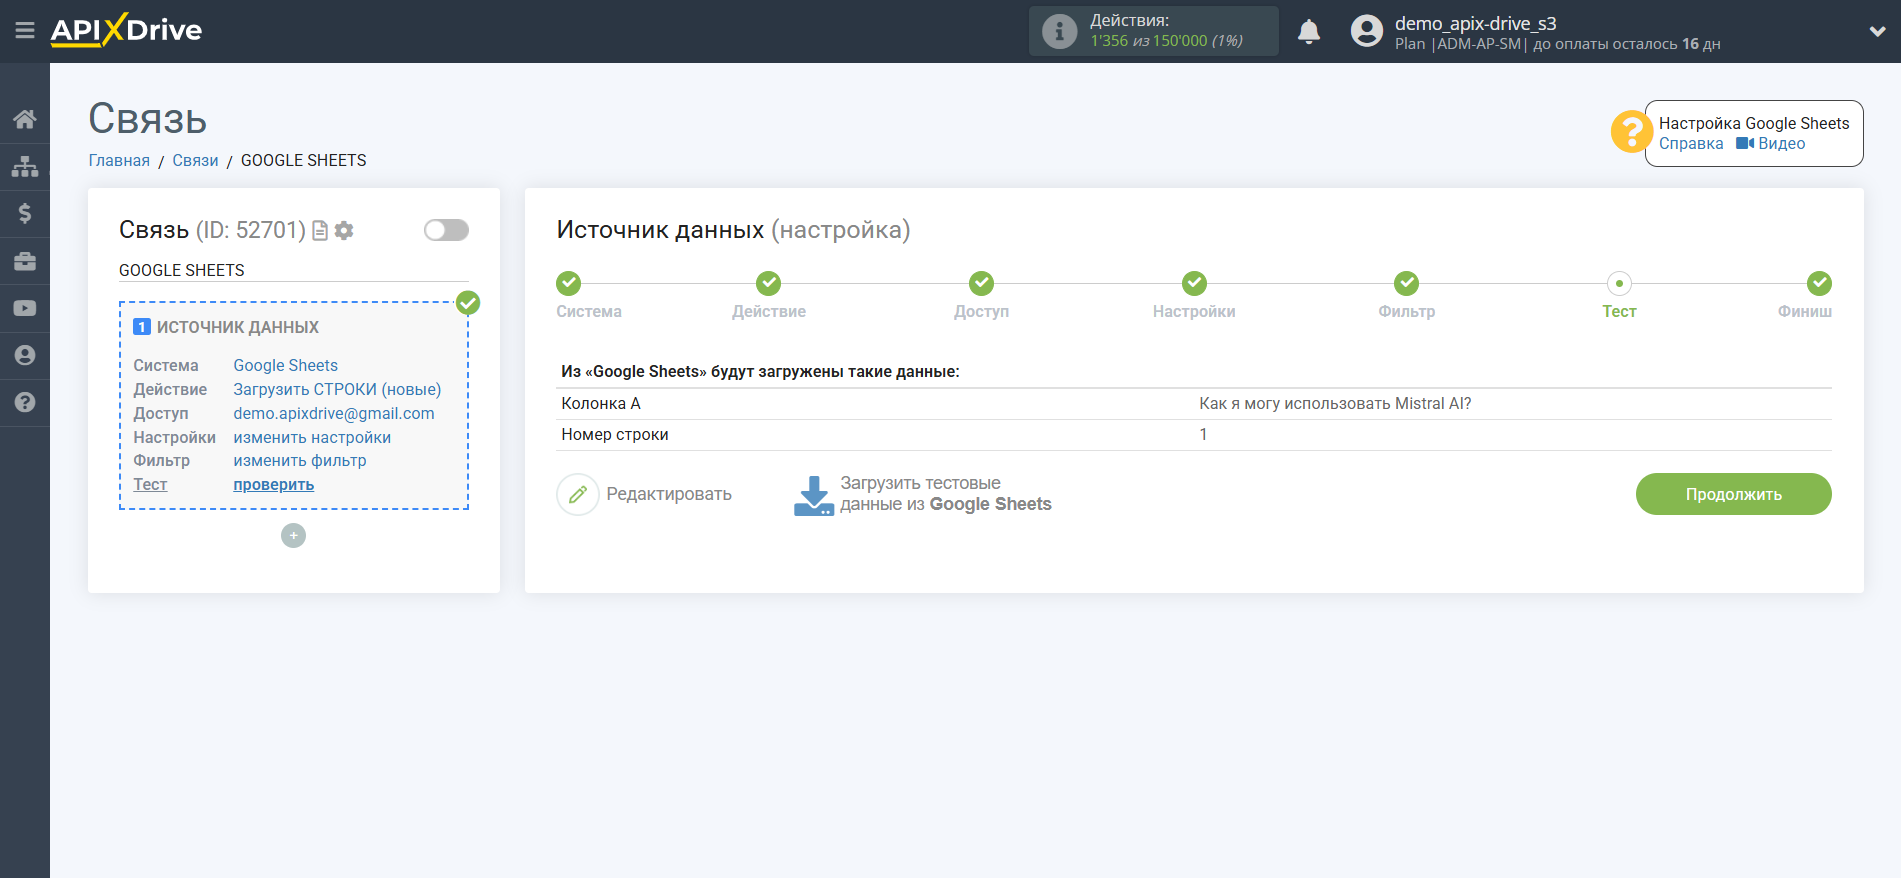
Task: Click the Google Sheets system link
Action: point(285,366)
